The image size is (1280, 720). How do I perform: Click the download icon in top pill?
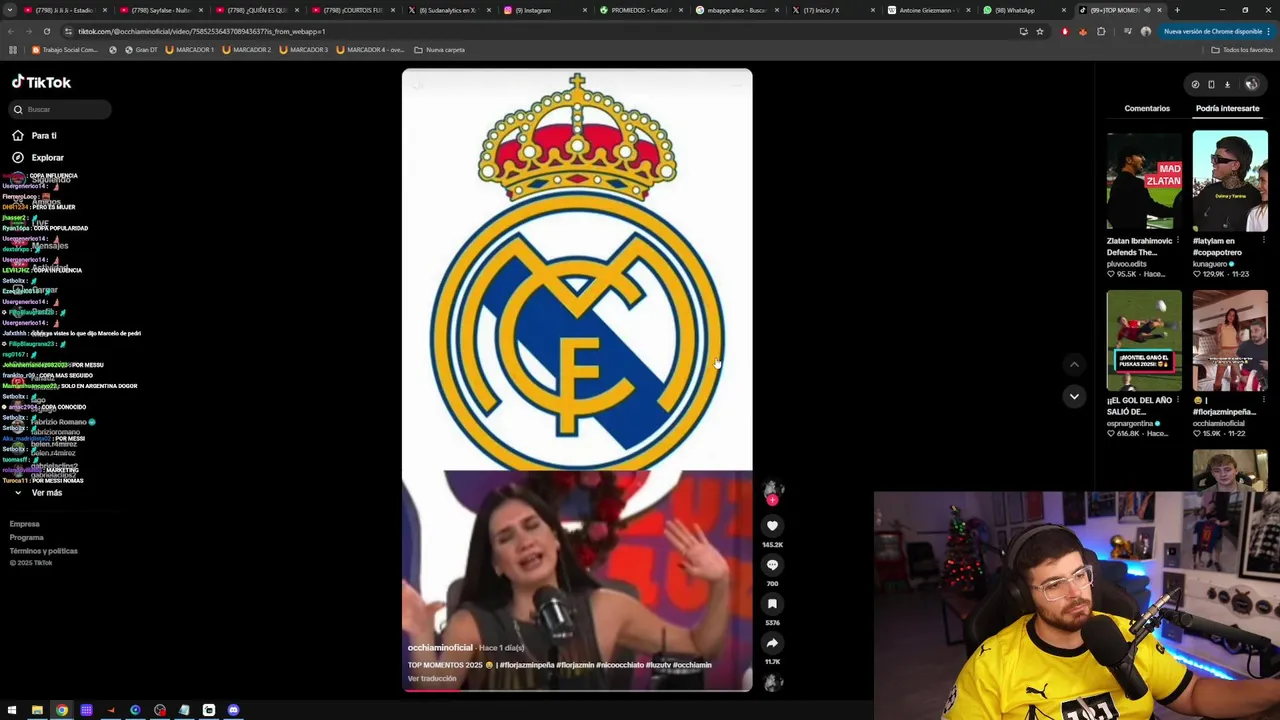tap(1227, 84)
